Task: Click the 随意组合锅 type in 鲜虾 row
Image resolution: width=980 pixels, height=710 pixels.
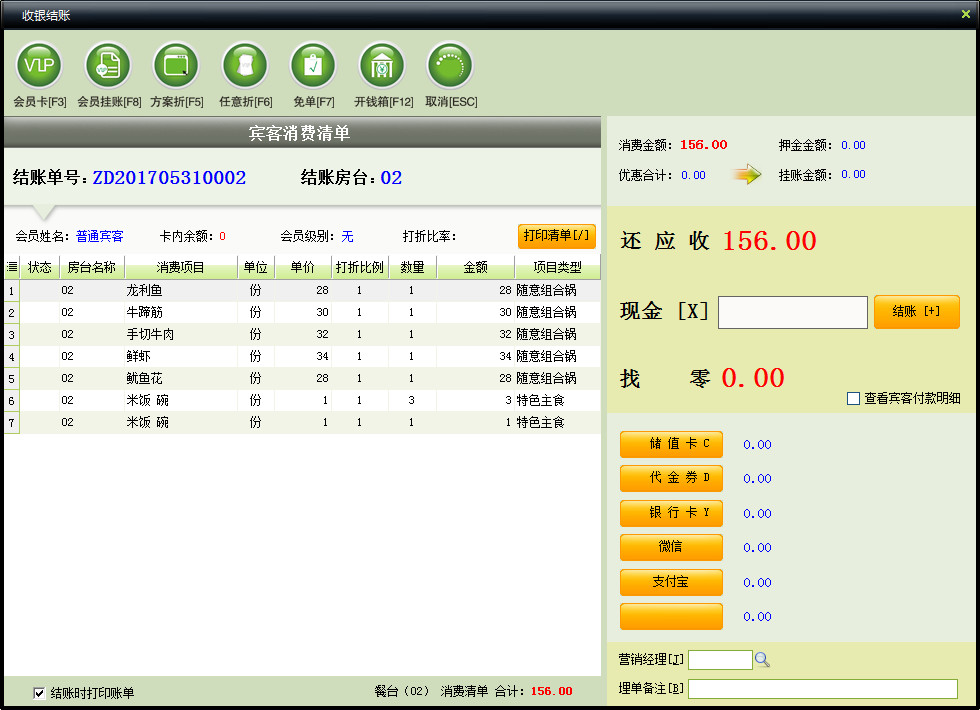Action: click(546, 356)
